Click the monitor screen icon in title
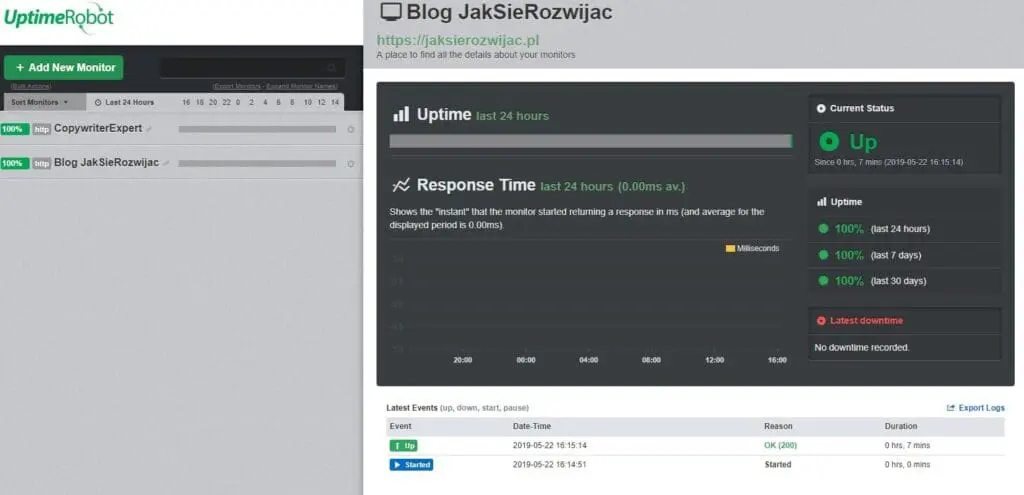The height and width of the screenshot is (495, 1024). 391,12
